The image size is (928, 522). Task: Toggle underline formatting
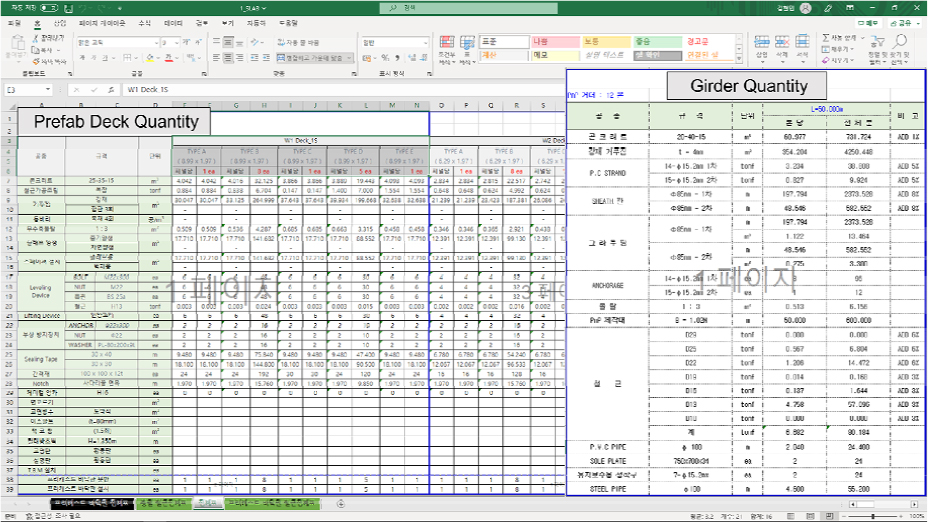(x=105, y=57)
